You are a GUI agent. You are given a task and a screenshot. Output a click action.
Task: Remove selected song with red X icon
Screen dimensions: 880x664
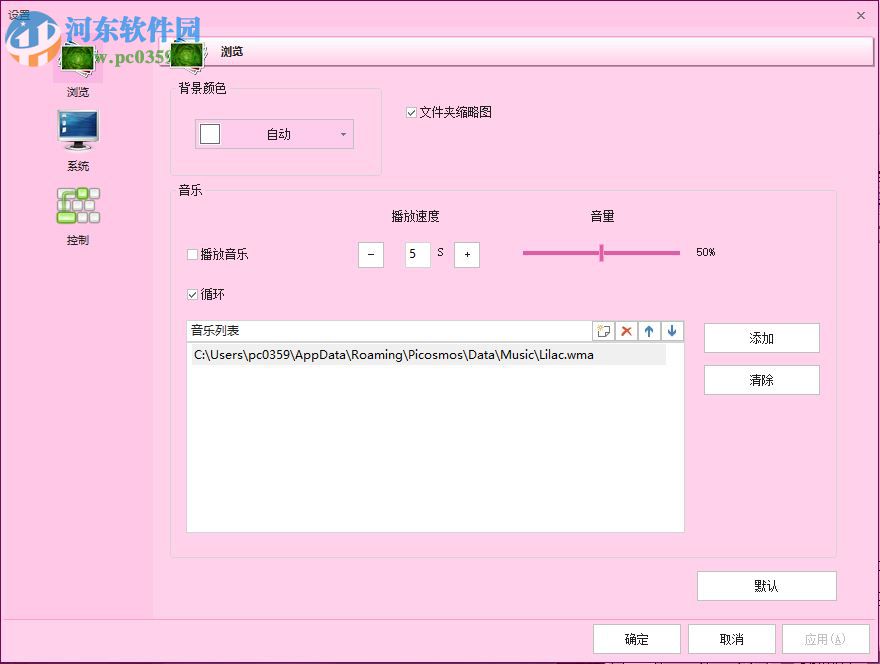tap(626, 330)
